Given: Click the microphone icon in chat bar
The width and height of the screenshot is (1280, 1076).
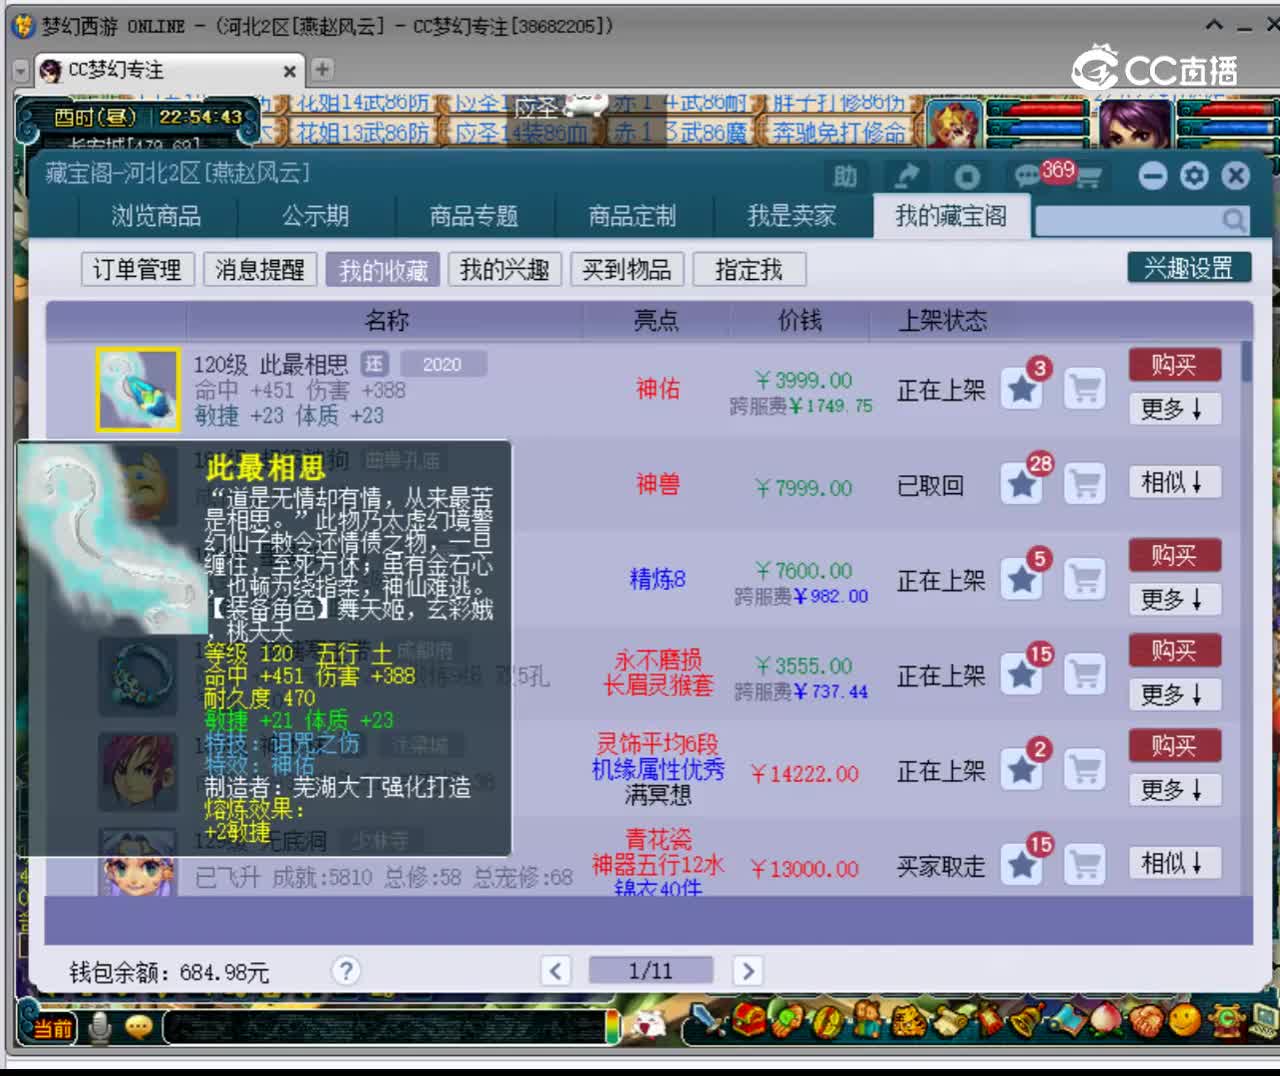Looking at the screenshot, I should click(x=99, y=1028).
